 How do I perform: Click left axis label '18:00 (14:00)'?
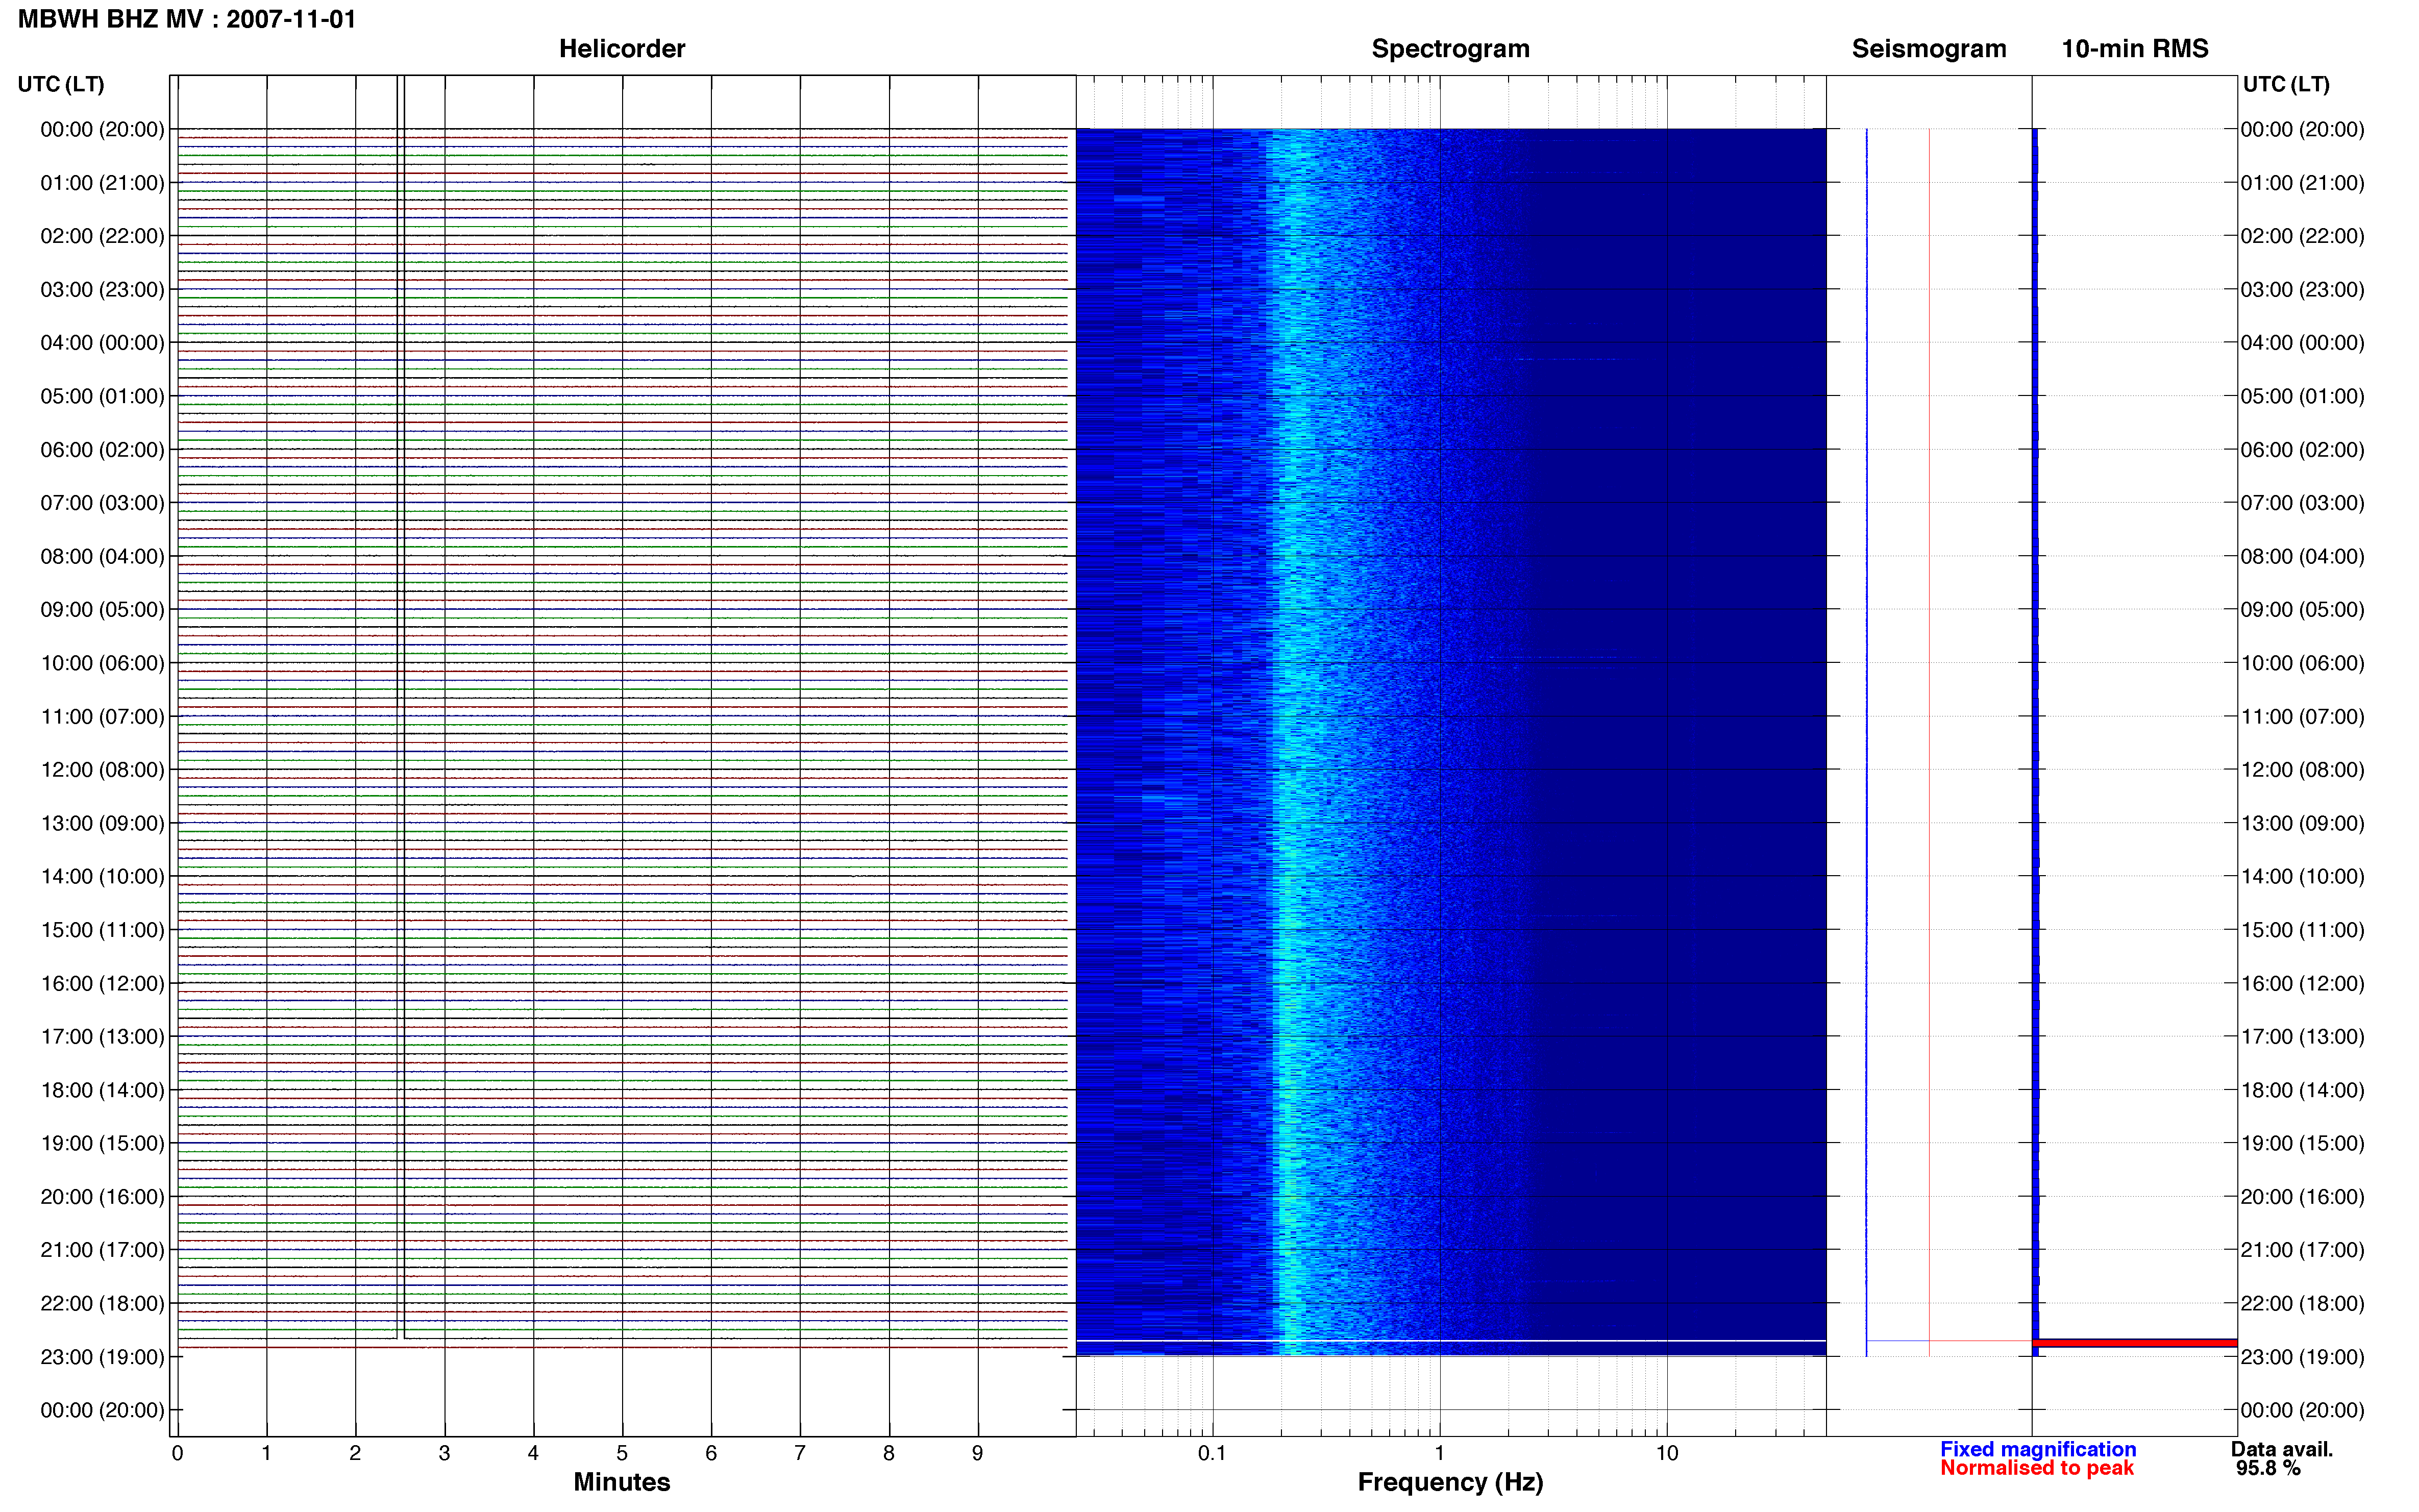click(102, 1091)
